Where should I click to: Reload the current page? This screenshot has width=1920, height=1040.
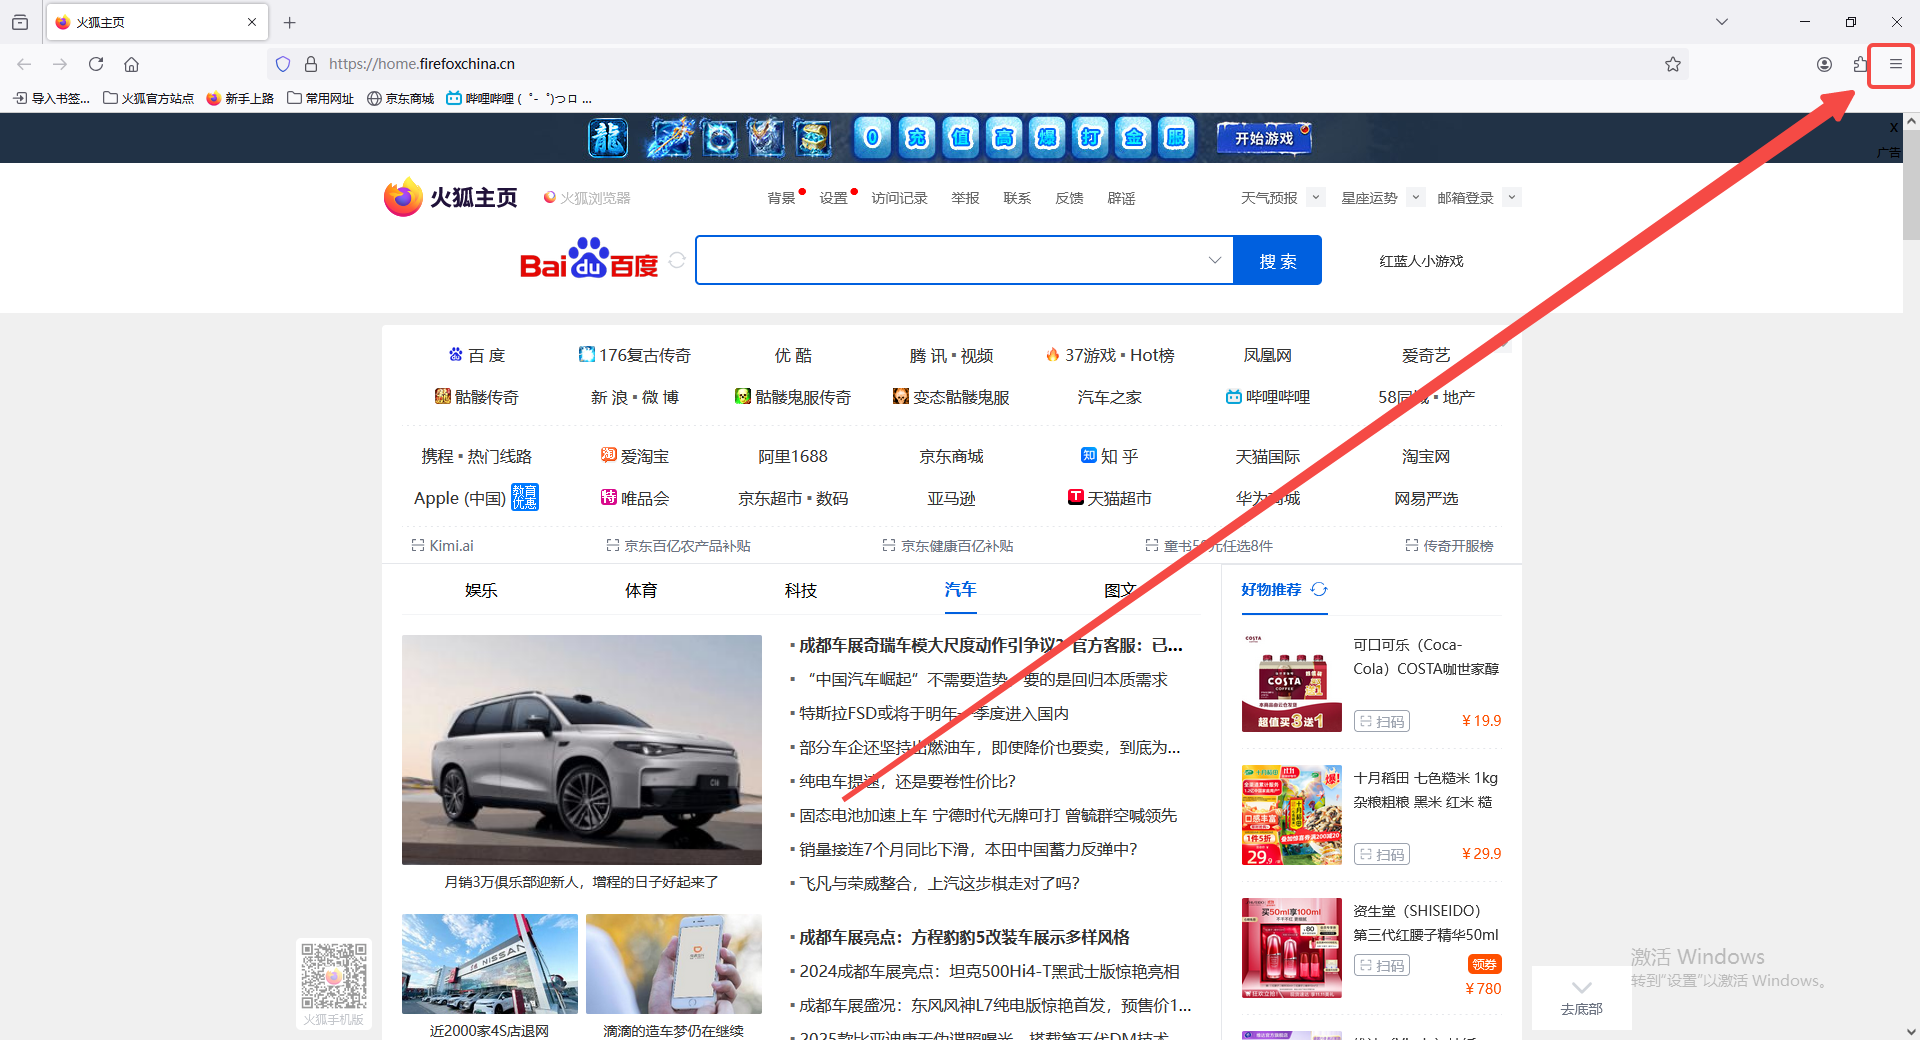[x=96, y=64]
